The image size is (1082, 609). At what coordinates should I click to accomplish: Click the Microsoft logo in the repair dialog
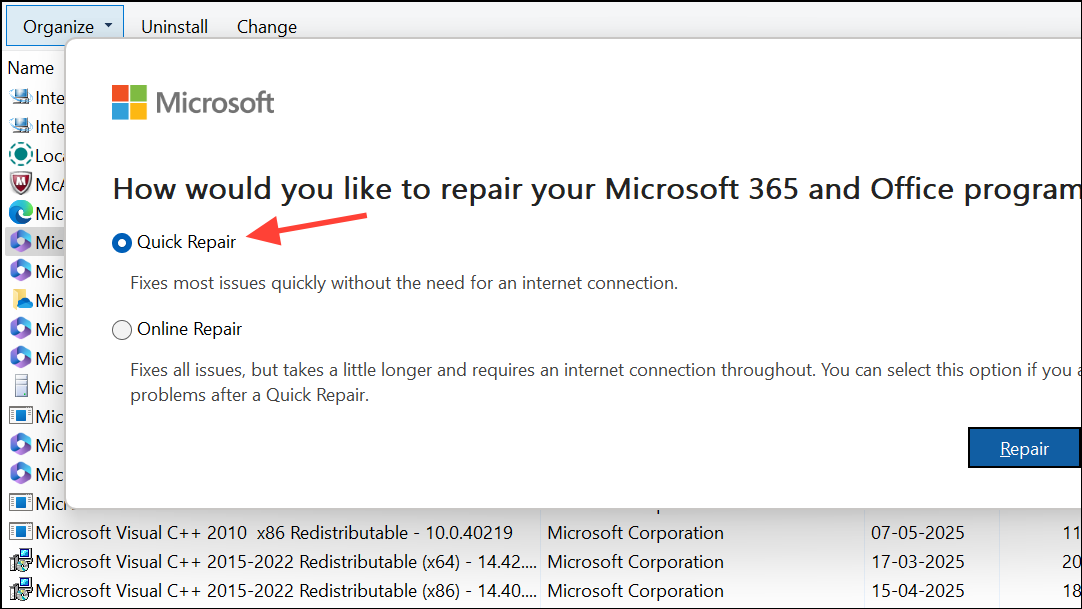(193, 102)
